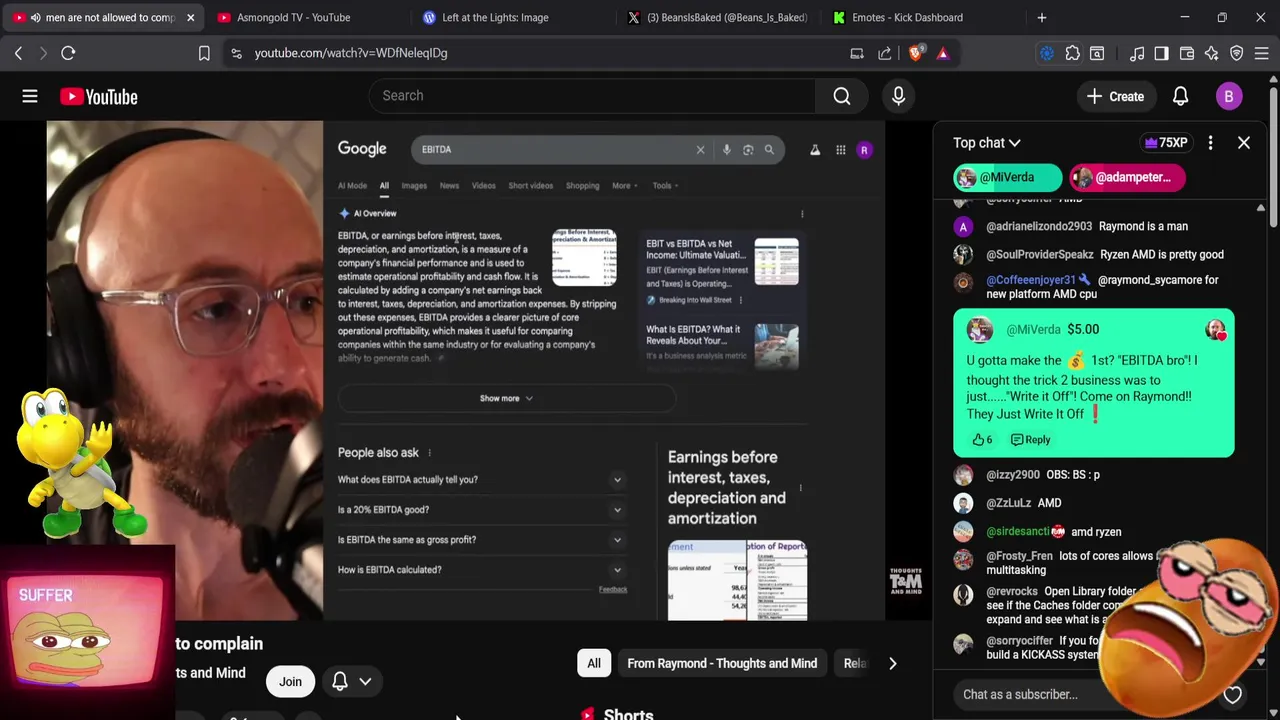
Task: Click the Join channel button
Action: (290, 681)
